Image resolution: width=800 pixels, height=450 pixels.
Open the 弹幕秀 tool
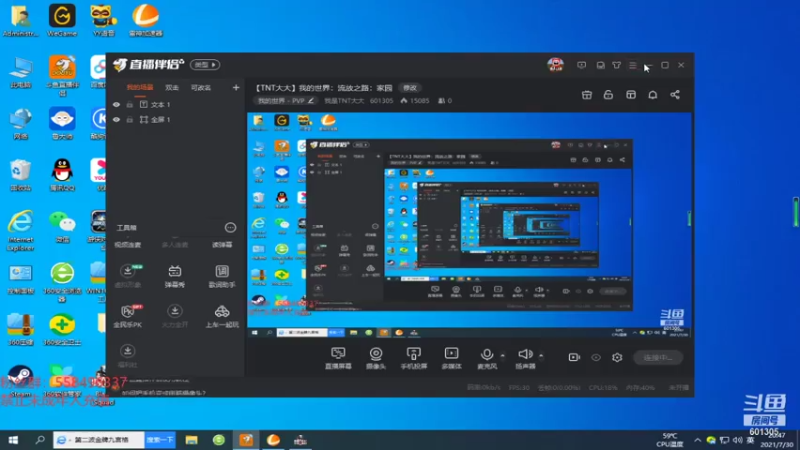click(174, 276)
